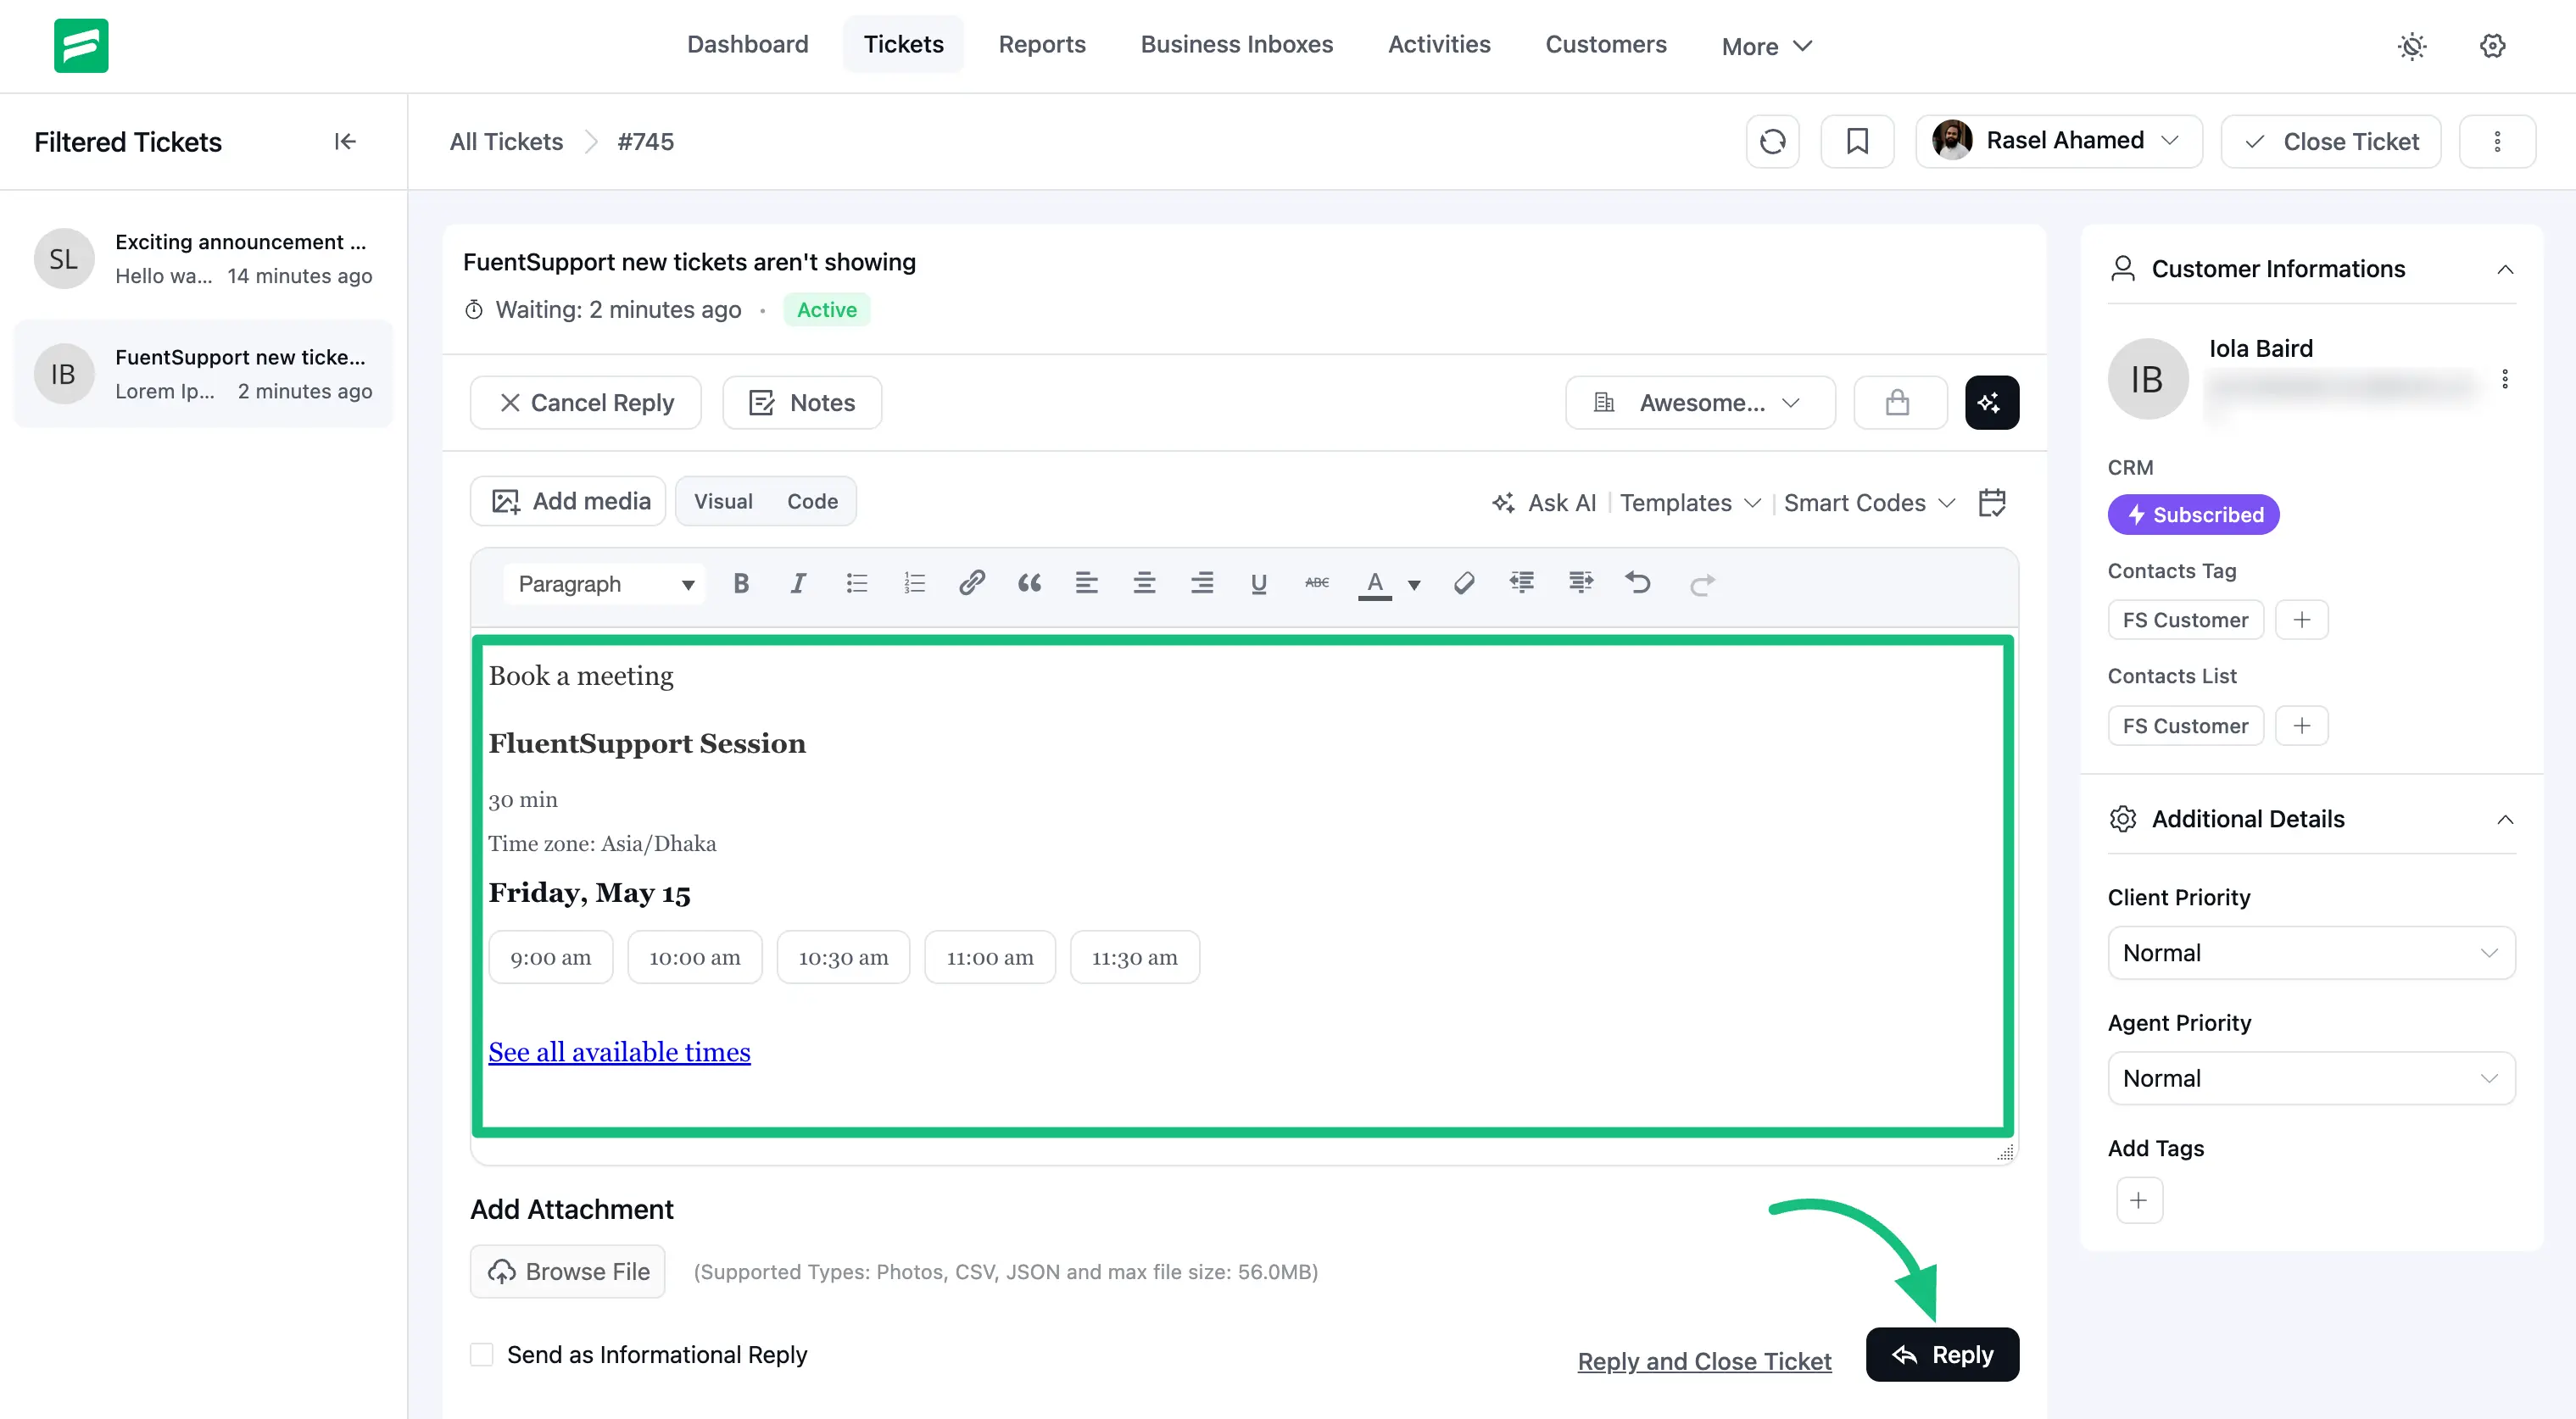Collapse Additional Details section
Viewport: 2576px width, 1419px height.
2504,820
